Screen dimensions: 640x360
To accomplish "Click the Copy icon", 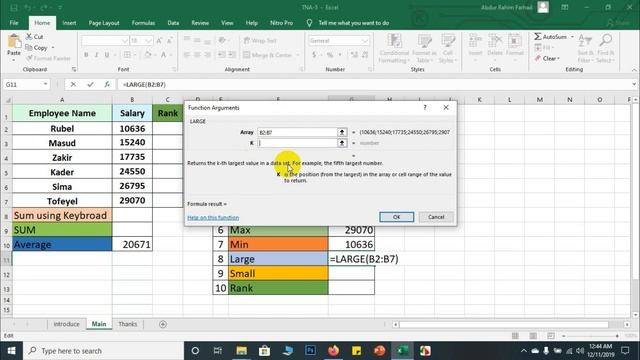I will (x=29, y=48).
